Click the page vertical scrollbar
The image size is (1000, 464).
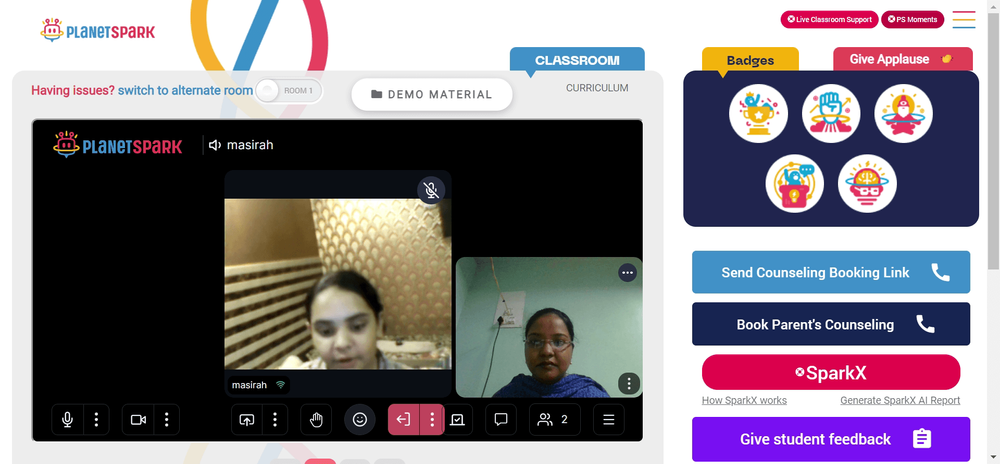pyautogui.click(x=994, y=140)
